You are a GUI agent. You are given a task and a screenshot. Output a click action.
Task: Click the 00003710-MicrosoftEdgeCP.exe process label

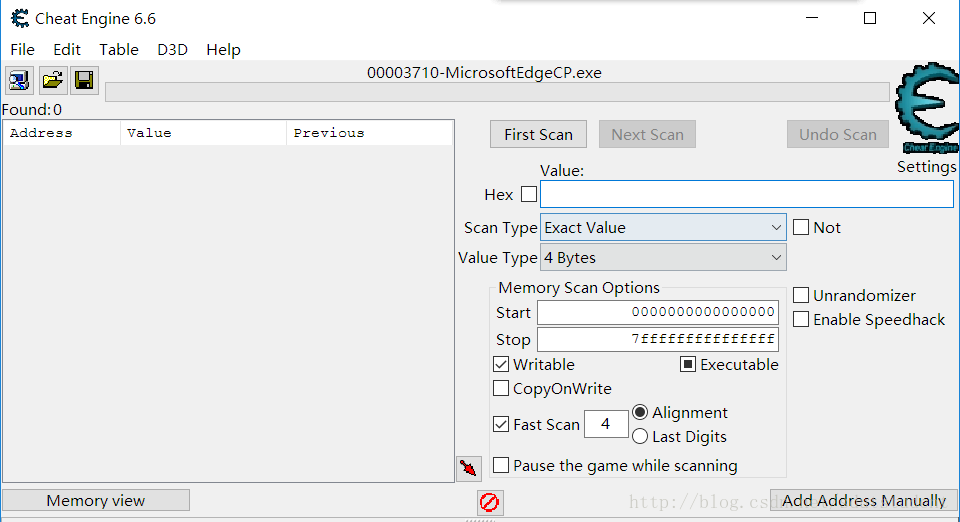[484, 73]
